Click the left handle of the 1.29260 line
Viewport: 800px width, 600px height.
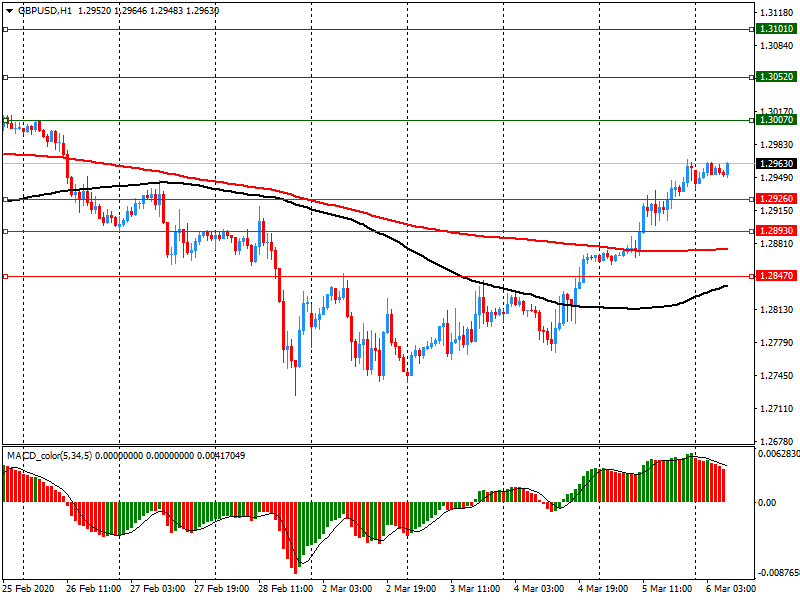[6, 199]
